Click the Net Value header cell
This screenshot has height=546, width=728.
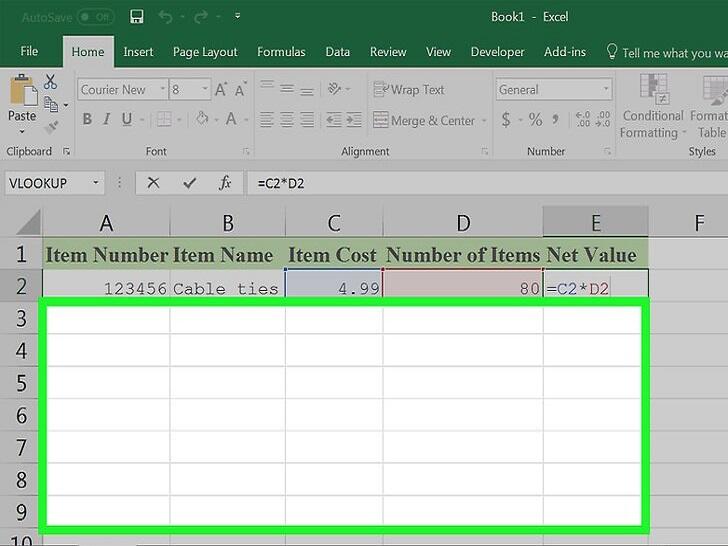point(596,254)
